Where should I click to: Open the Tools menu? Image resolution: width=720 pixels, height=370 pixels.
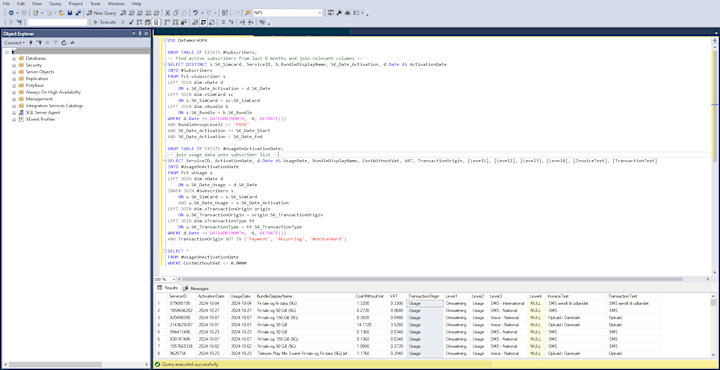[95, 3]
